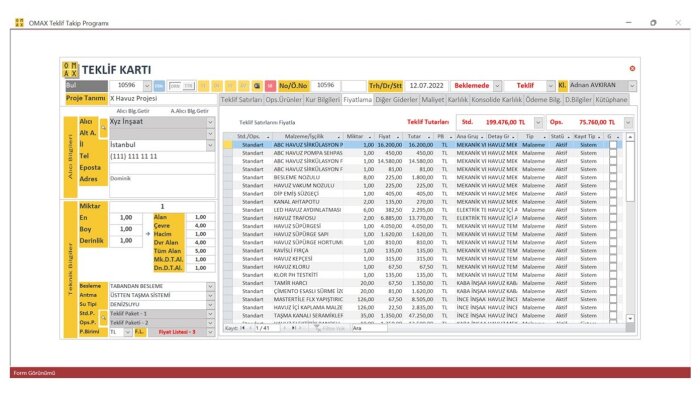Click the table's vertical scrollbar down arrow
The height and width of the screenshot is (394, 700).
[630, 318]
